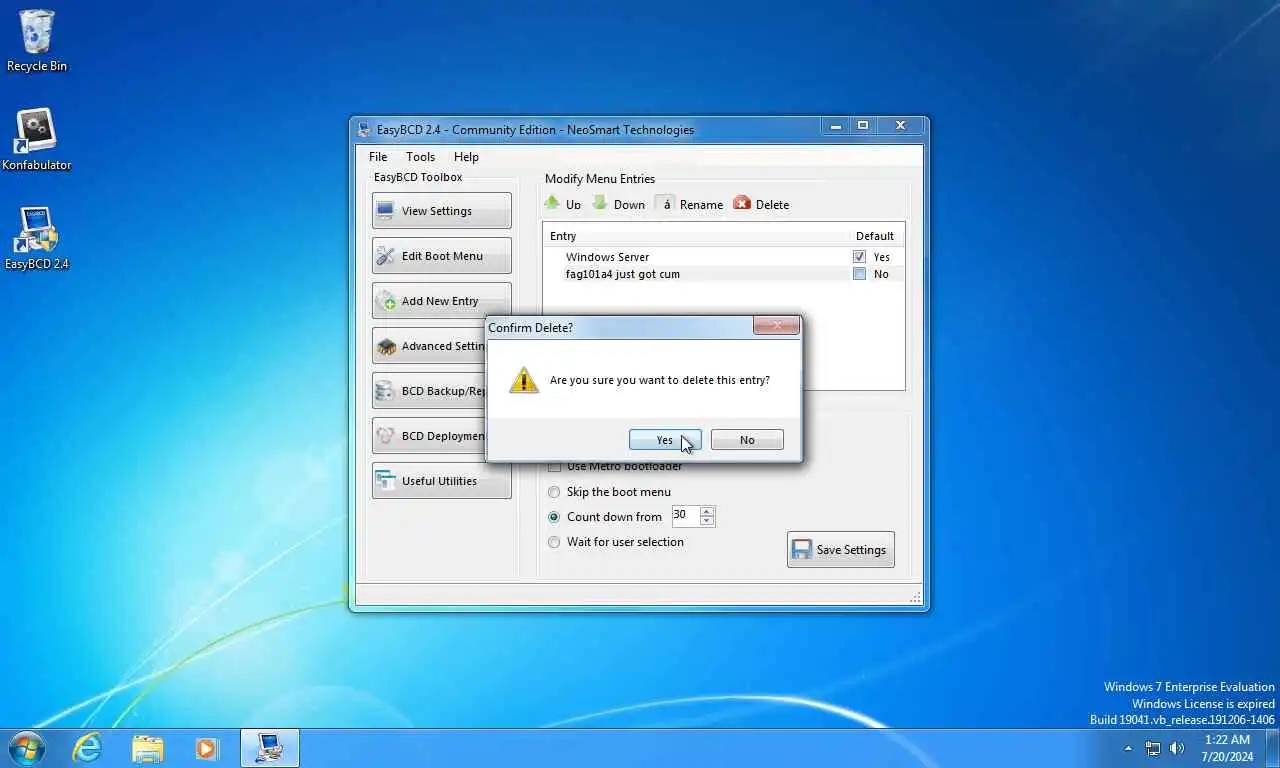Image resolution: width=1280 pixels, height=768 pixels.
Task: Cancel deletion with the No button
Action: coord(747,440)
